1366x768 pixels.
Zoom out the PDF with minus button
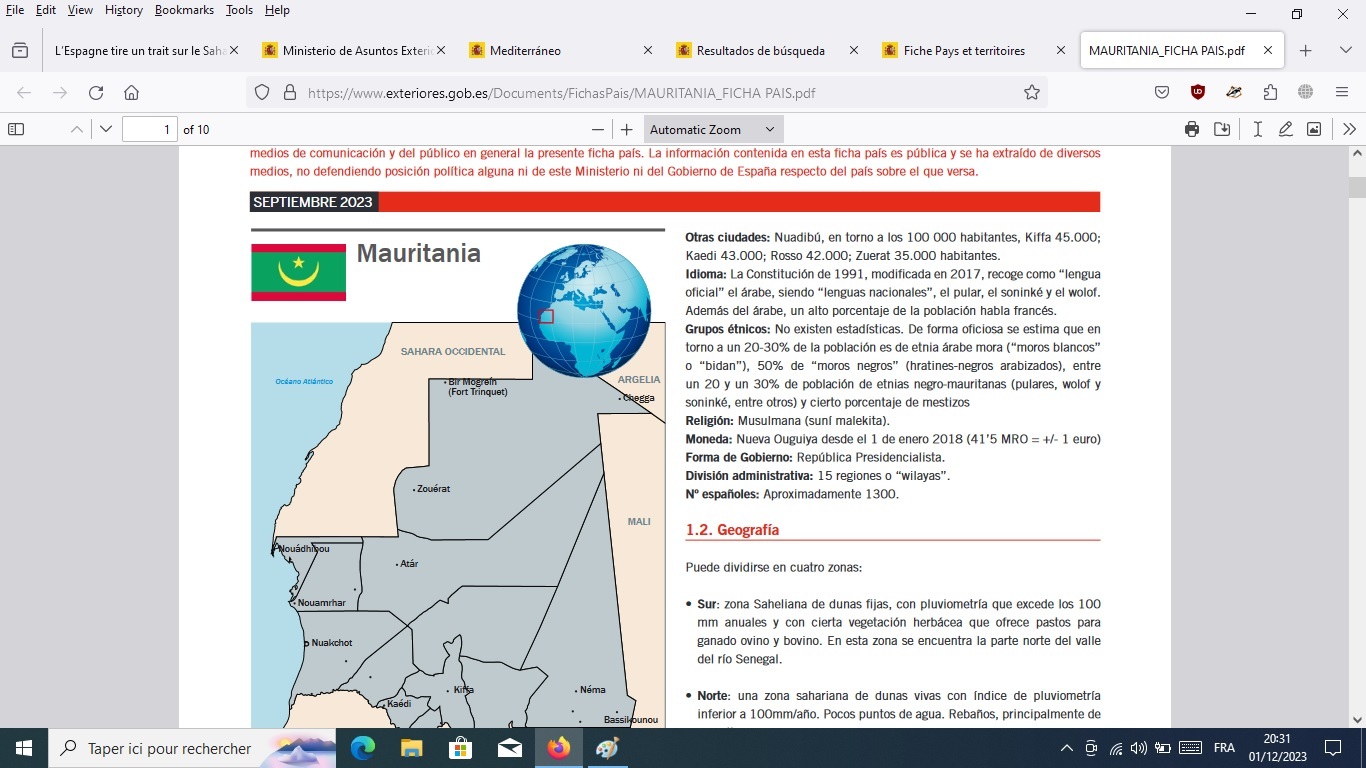[598, 129]
